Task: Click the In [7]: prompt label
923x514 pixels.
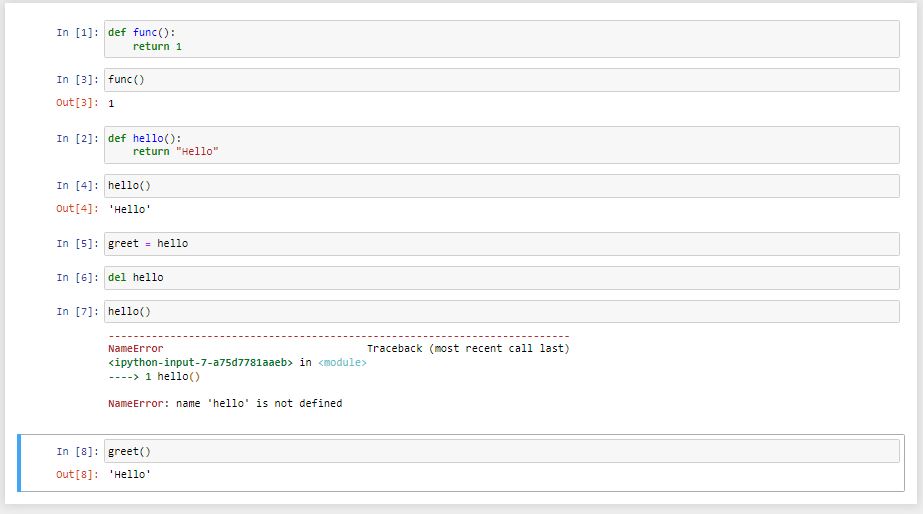Action: pos(77,311)
